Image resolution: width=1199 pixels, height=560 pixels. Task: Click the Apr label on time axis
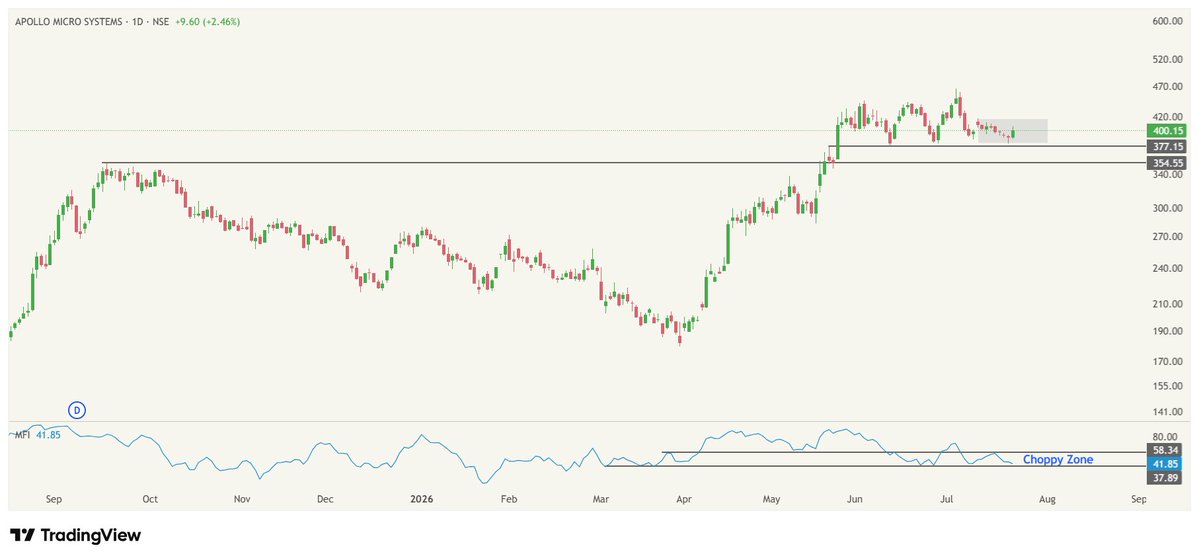point(684,500)
